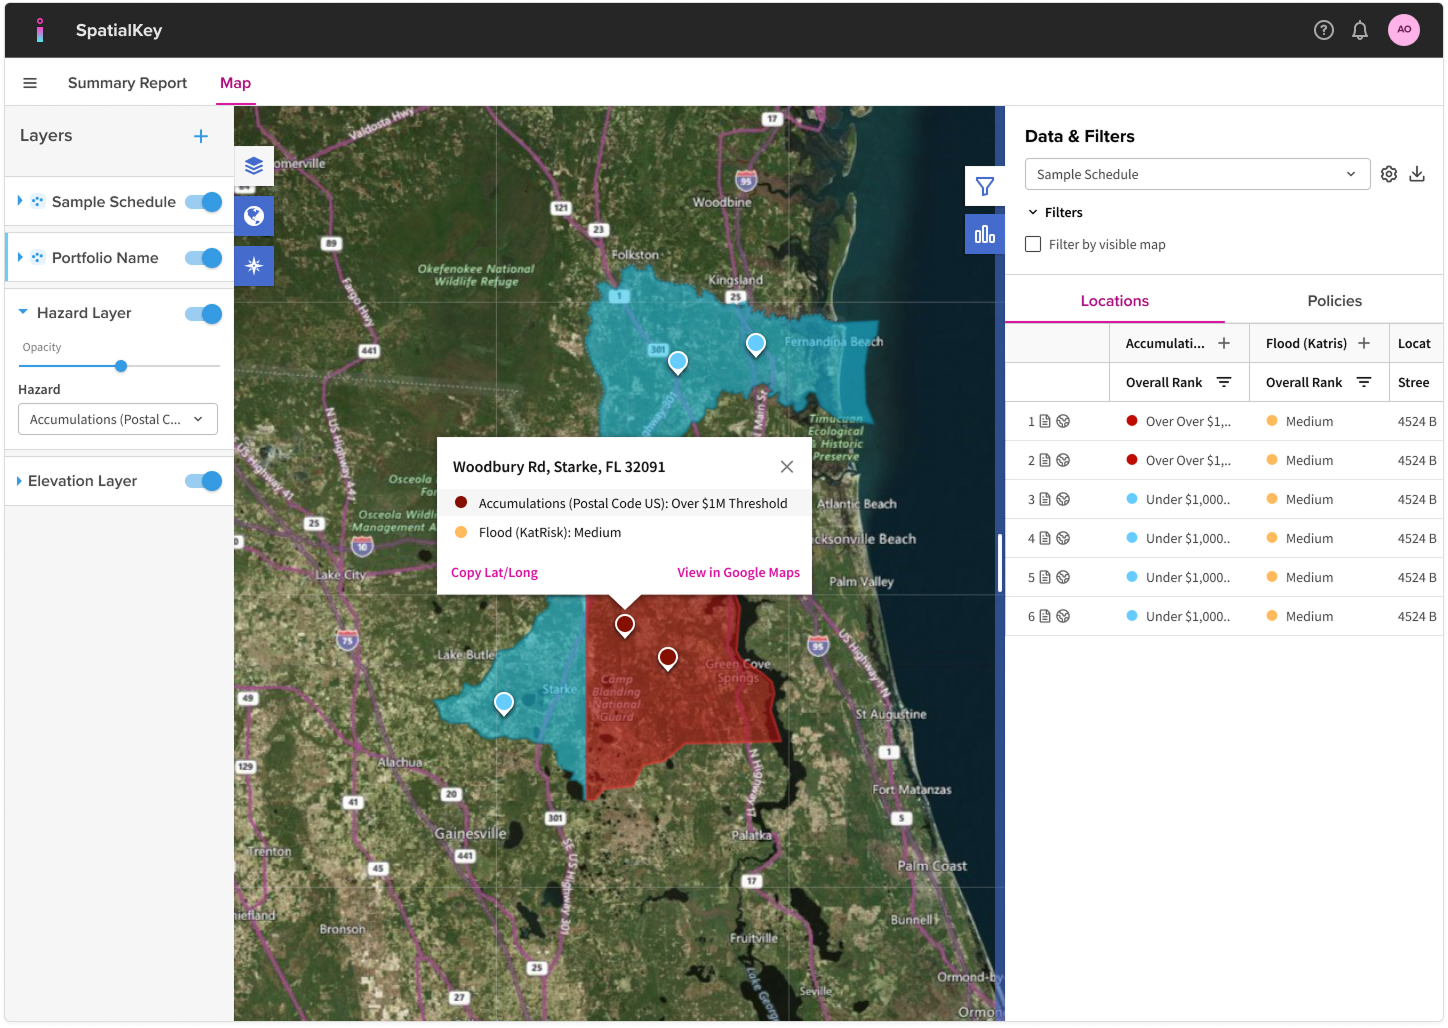Click the View in Google Maps link
This screenshot has width=1448, height=1028.
[738, 573]
